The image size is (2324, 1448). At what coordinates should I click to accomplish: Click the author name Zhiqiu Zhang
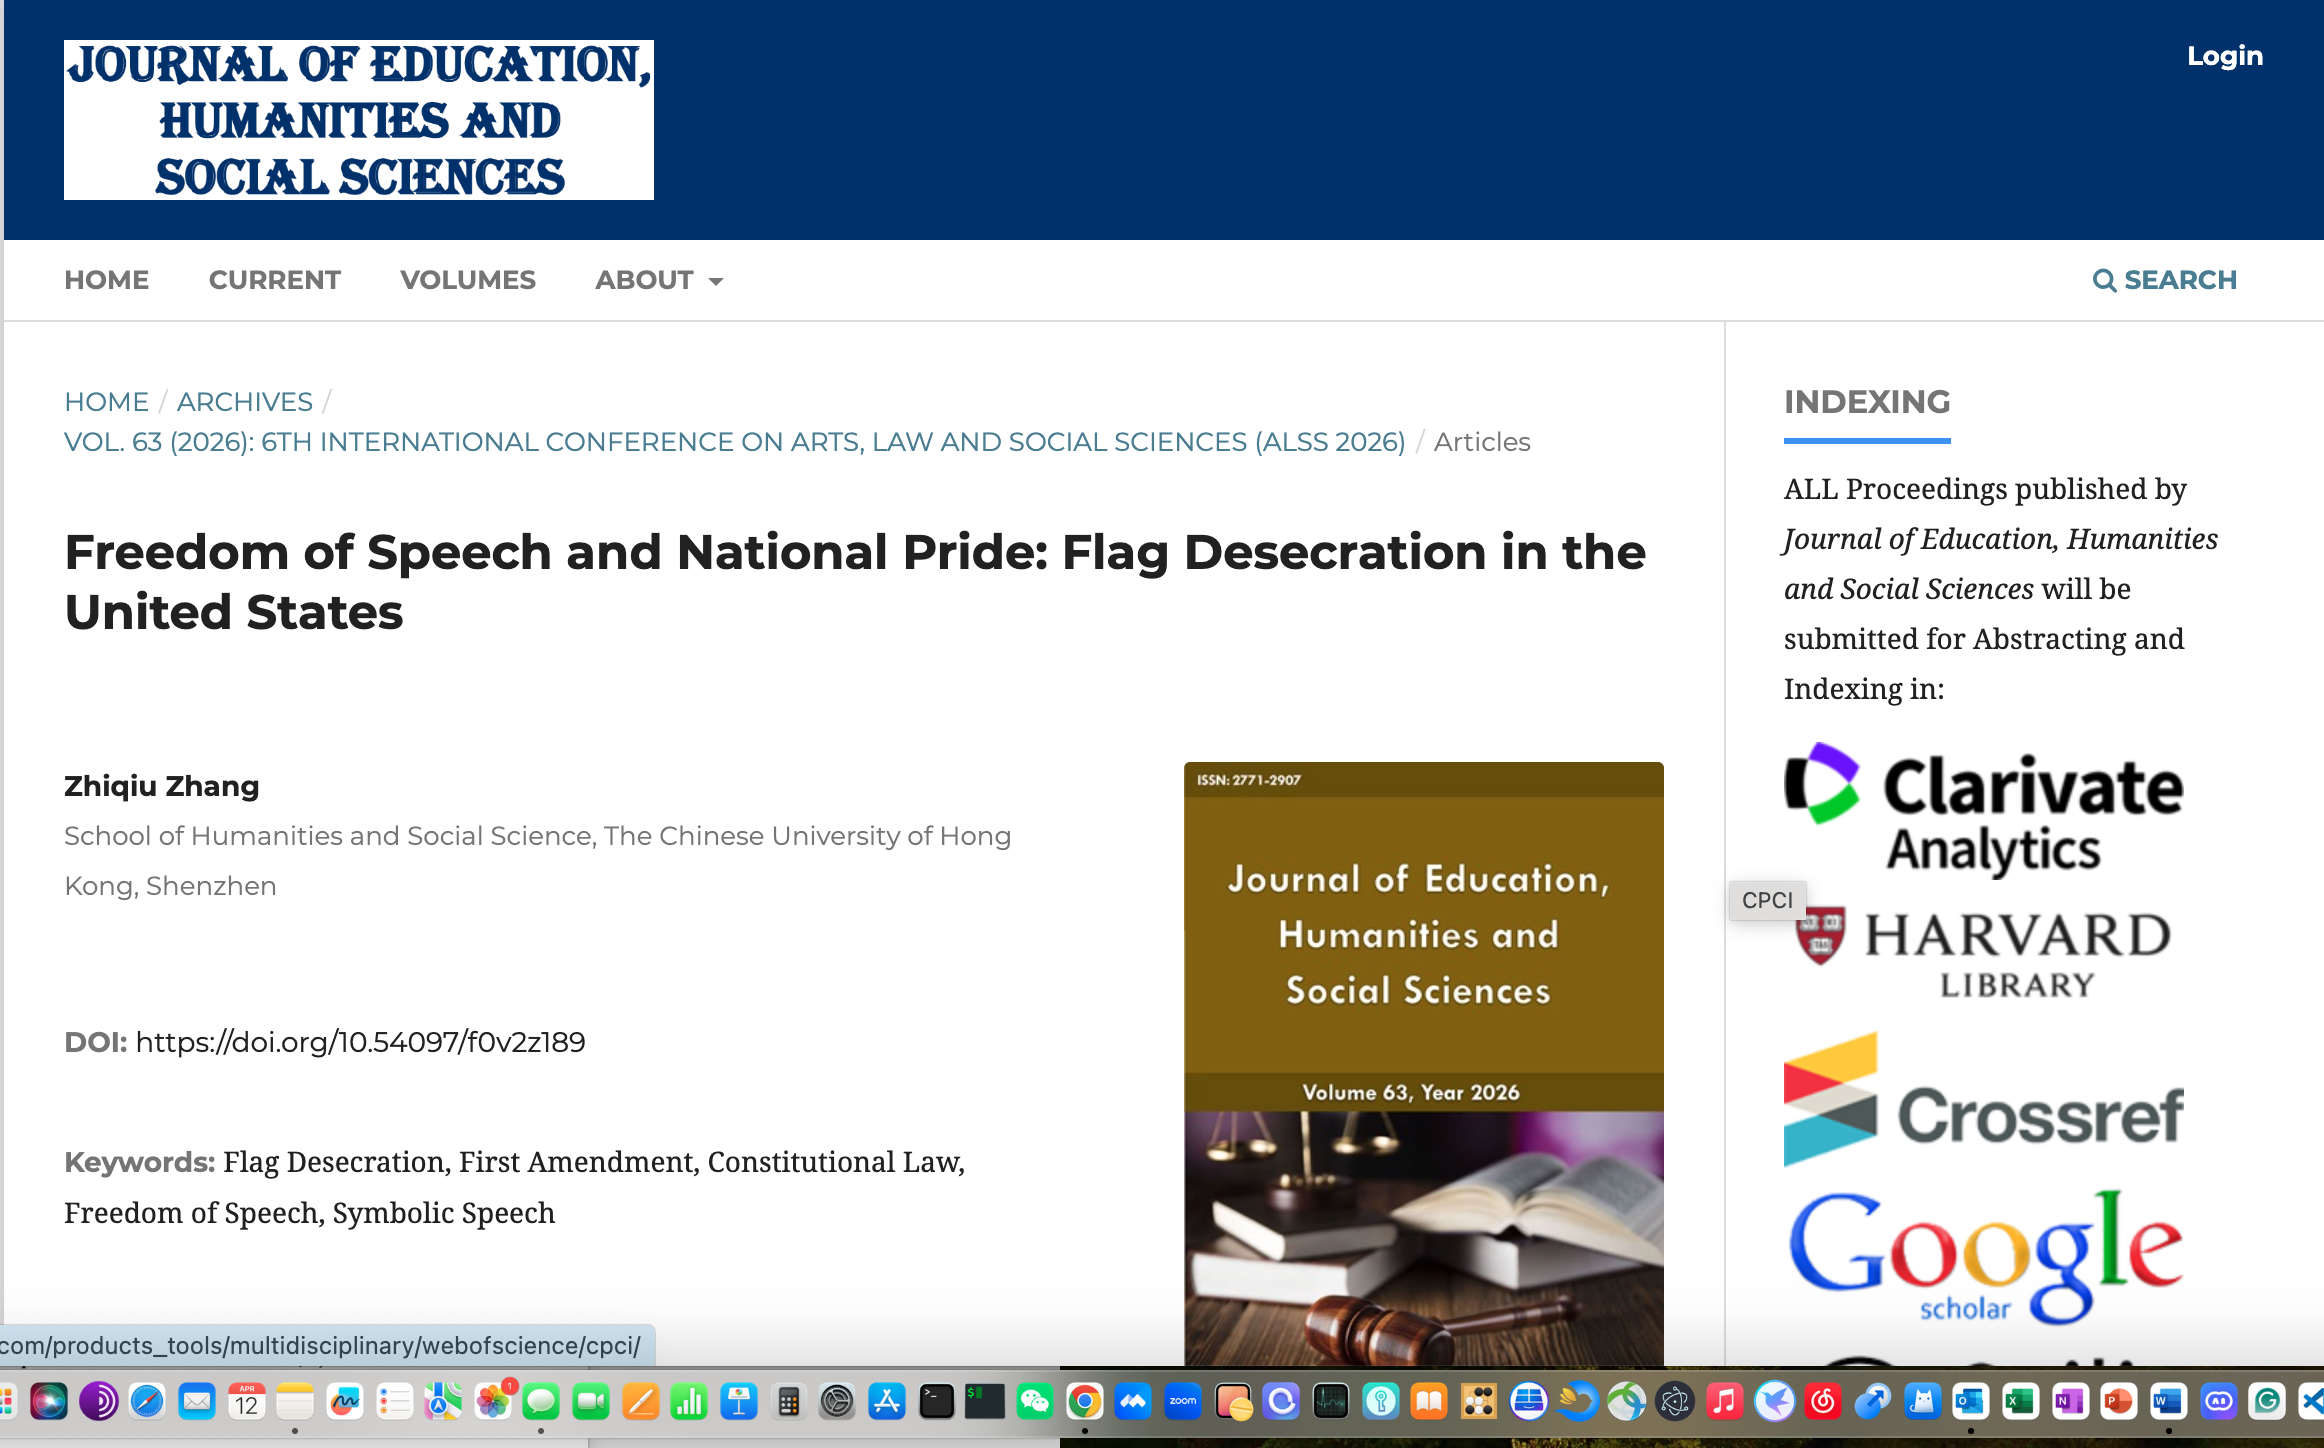(x=162, y=786)
